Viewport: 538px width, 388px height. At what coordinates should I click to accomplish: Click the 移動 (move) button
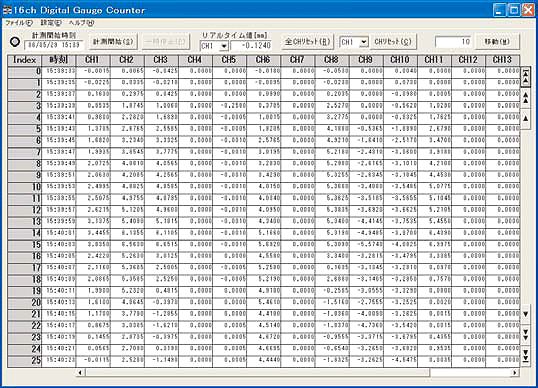(497, 42)
